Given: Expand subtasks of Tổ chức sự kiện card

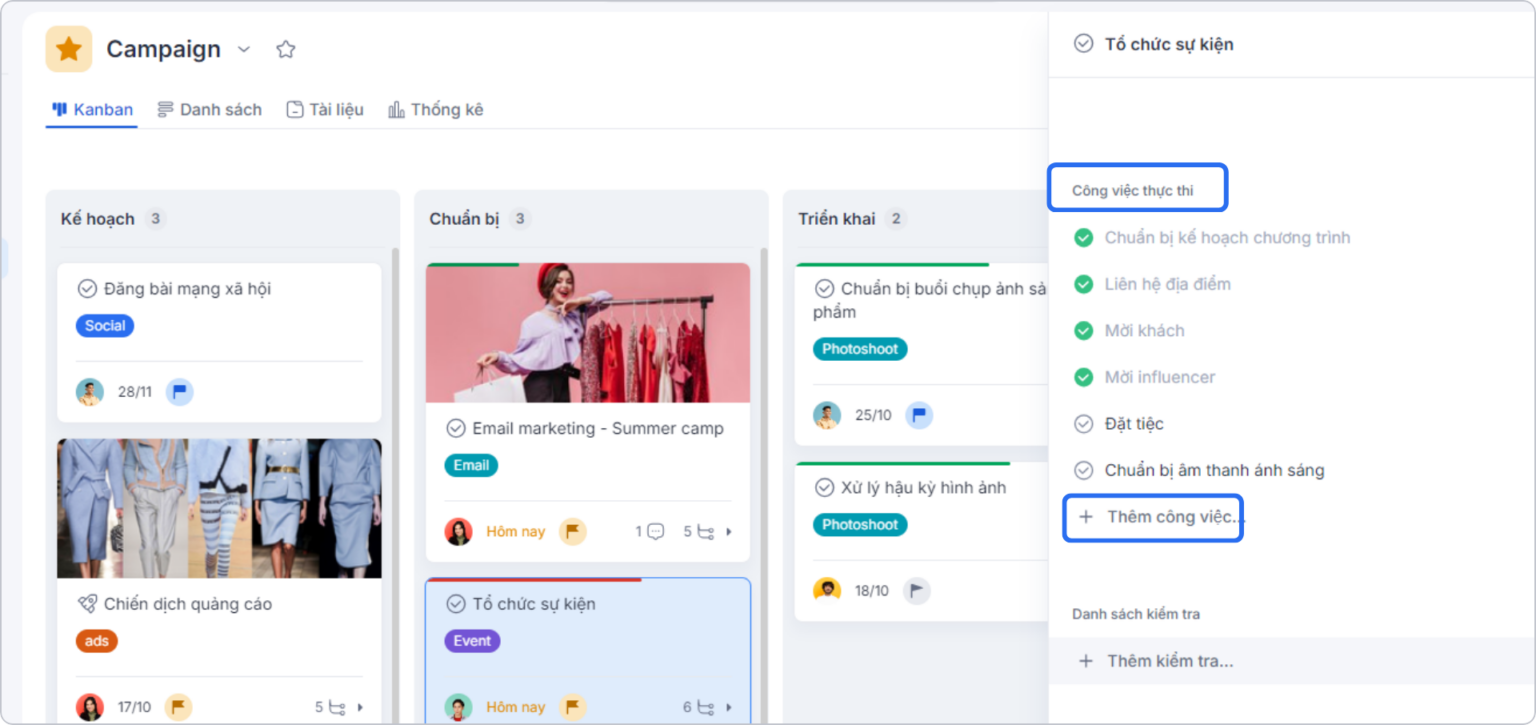Looking at the screenshot, I should point(729,707).
